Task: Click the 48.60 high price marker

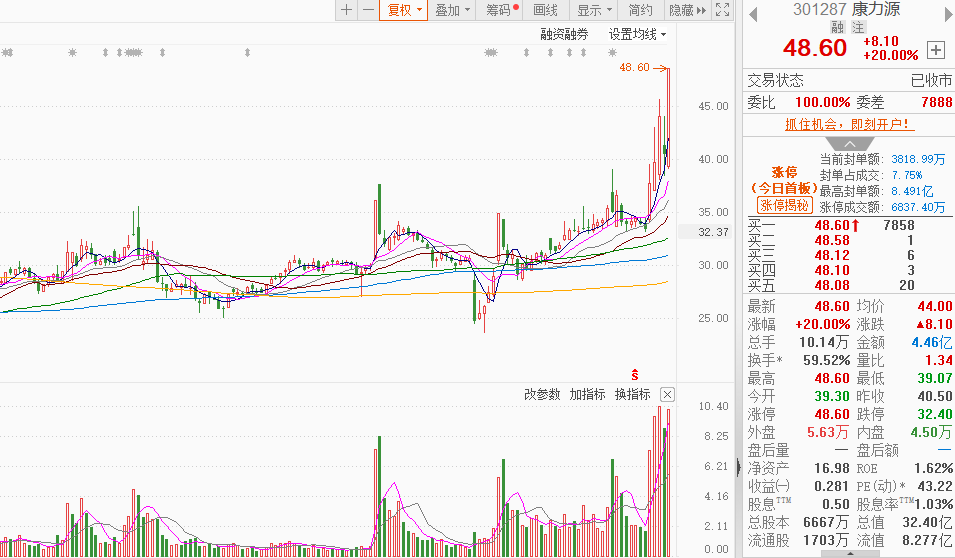Action: [635, 68]
